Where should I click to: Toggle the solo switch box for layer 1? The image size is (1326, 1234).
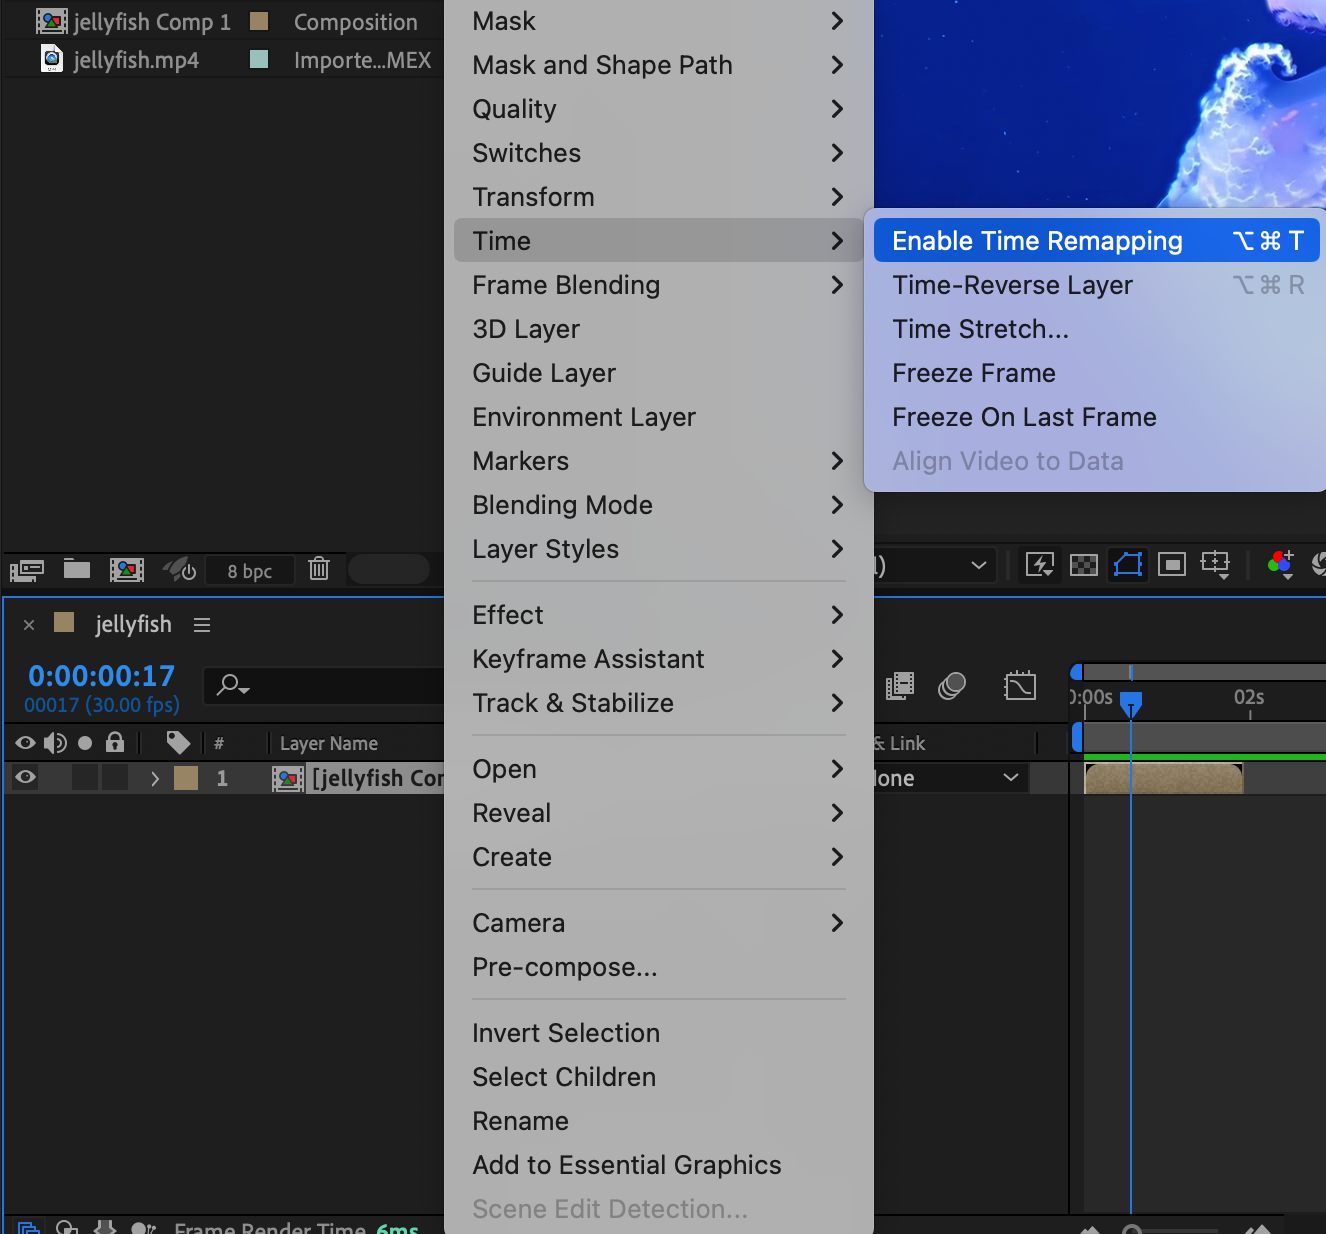[x=85, y=777]
